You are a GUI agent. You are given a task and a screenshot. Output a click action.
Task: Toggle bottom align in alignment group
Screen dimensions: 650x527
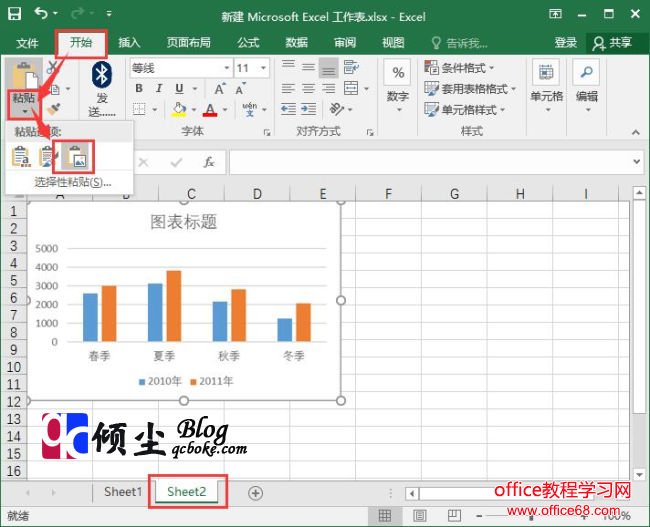click(x=328, y=68)
